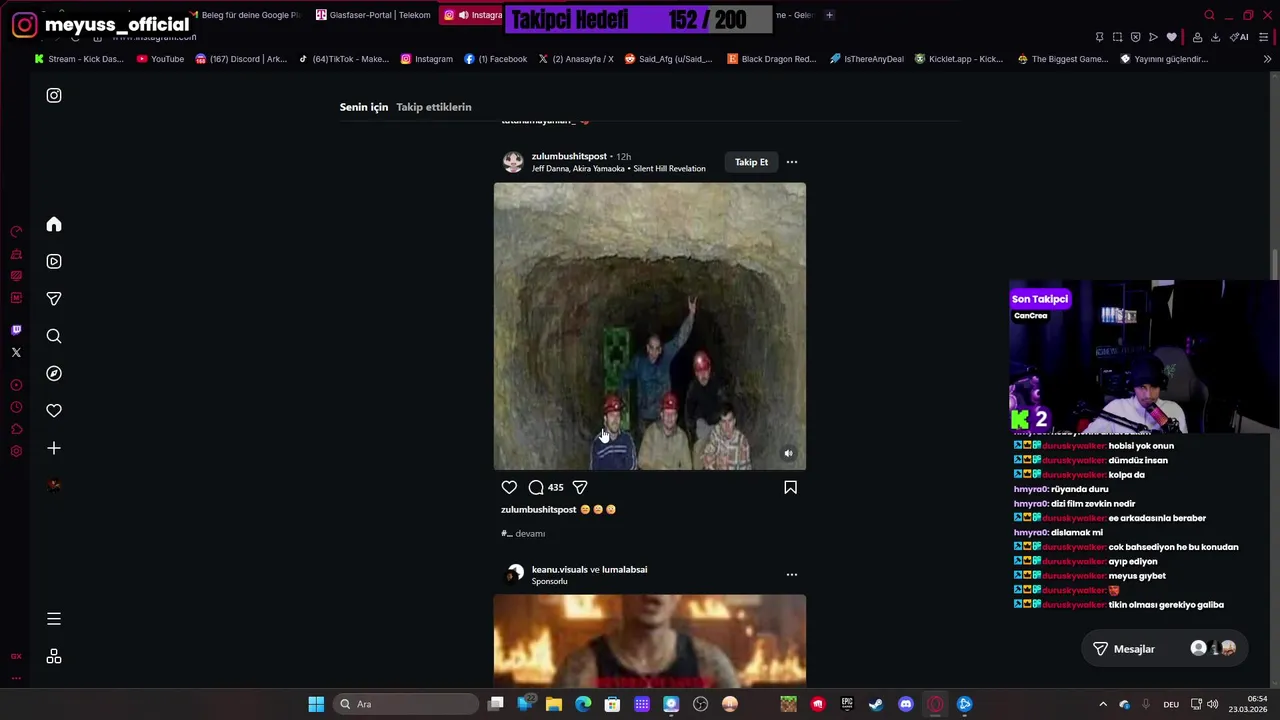Open Direct messages paper-plane sidebar icon
Image resolution: width=1280 pixels, height=720 pixels.
(x=54, y=298)
